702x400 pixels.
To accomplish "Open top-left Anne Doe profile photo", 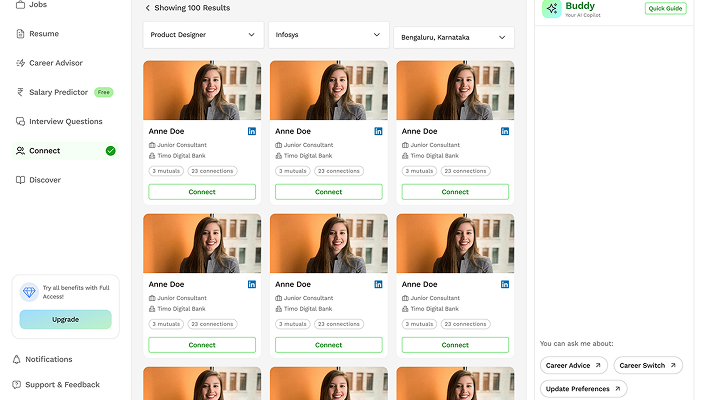I will 202,90.
